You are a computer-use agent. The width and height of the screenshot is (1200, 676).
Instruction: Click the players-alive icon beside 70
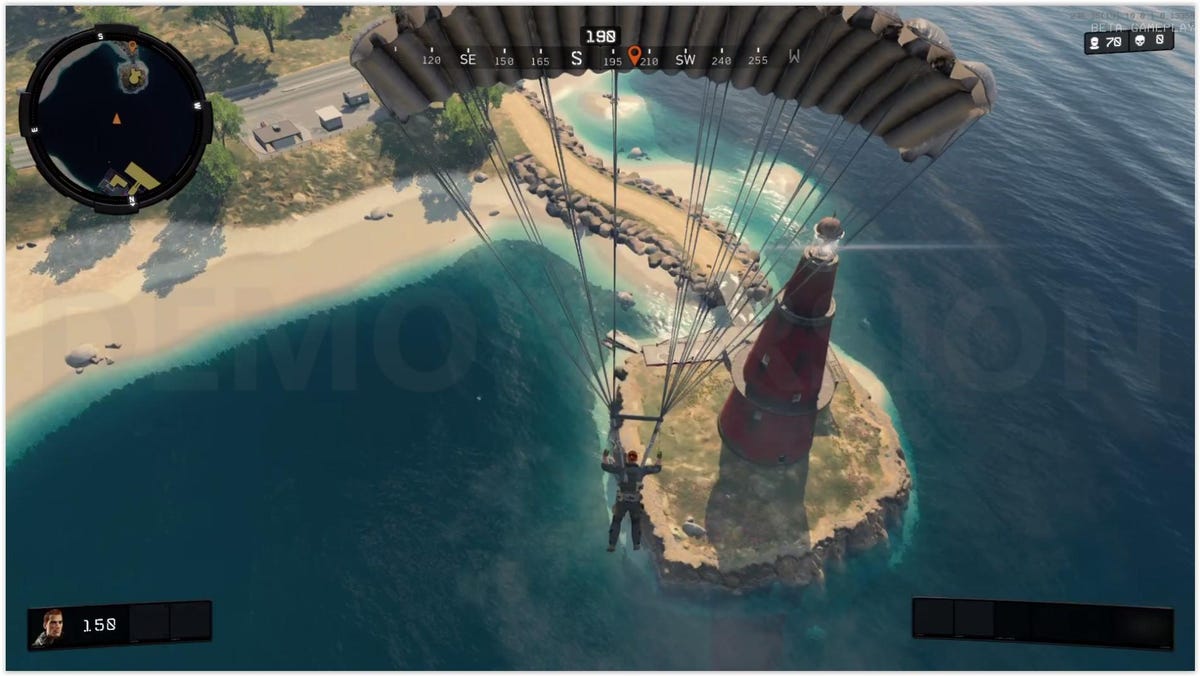[1096, 42]
